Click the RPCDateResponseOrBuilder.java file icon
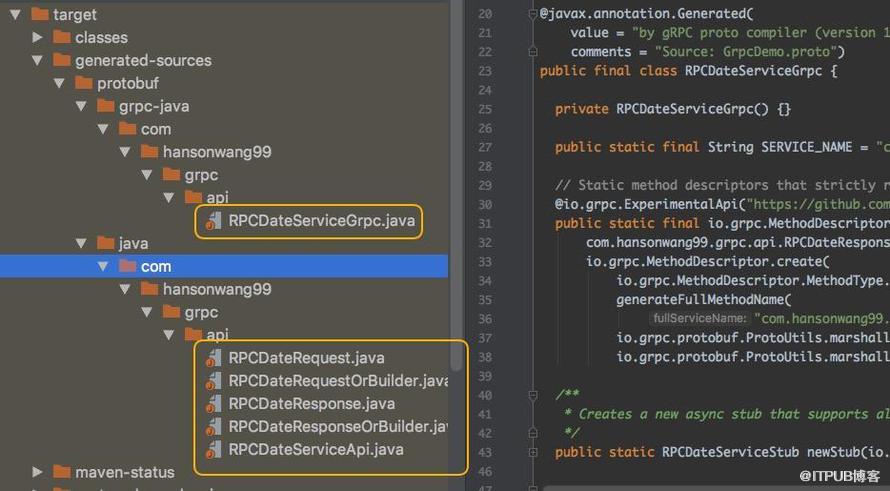 click(213, 426)
